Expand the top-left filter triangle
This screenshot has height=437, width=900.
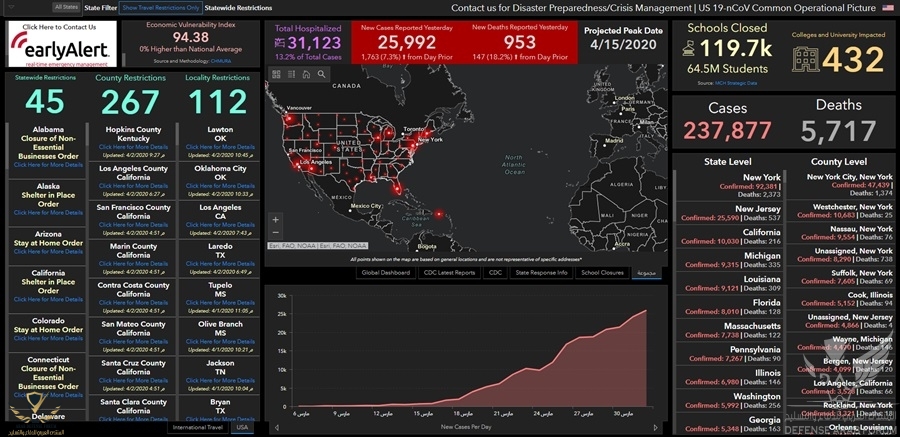(x=13, y=8)
